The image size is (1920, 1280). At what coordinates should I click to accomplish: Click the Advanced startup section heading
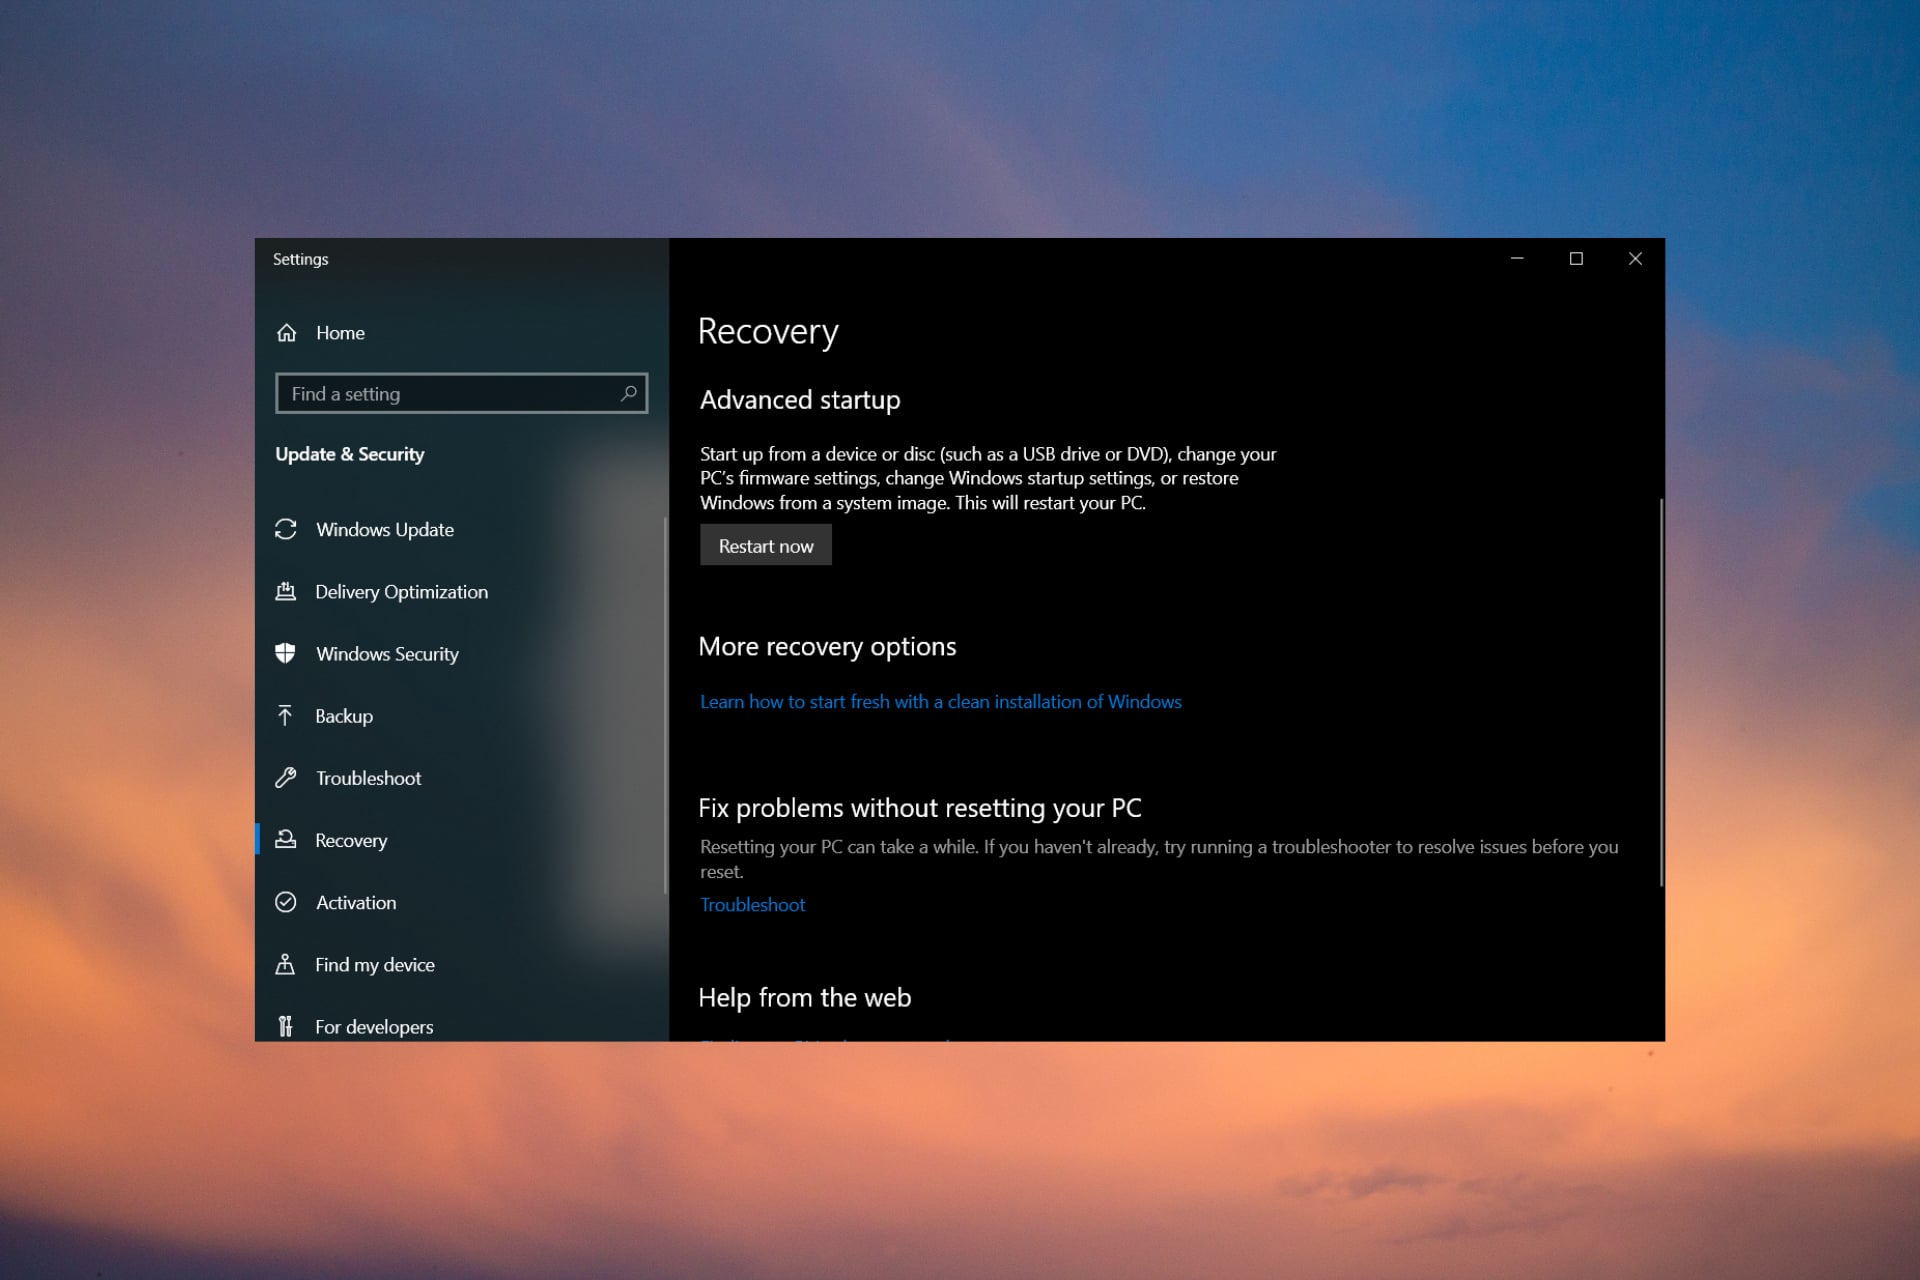click(799, 399)
